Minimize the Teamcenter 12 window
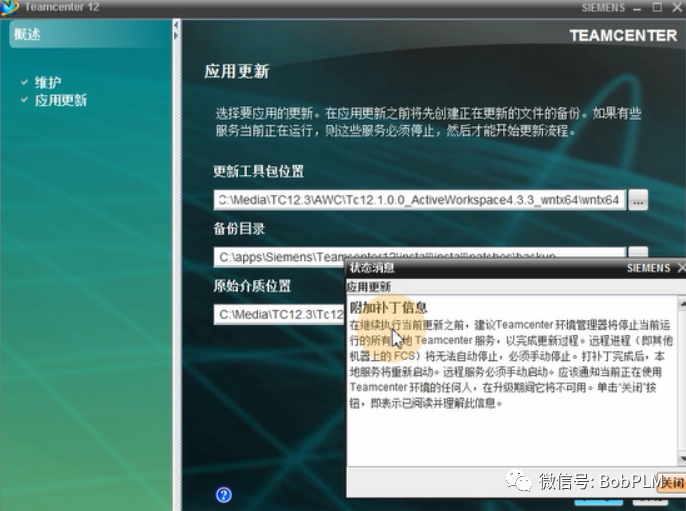686x511 pixels. [637, 8]
